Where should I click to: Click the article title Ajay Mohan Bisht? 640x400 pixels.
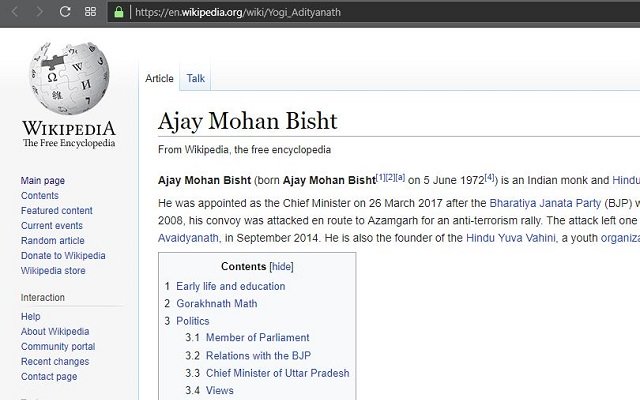pyautogui.click(x=248, y=121)
